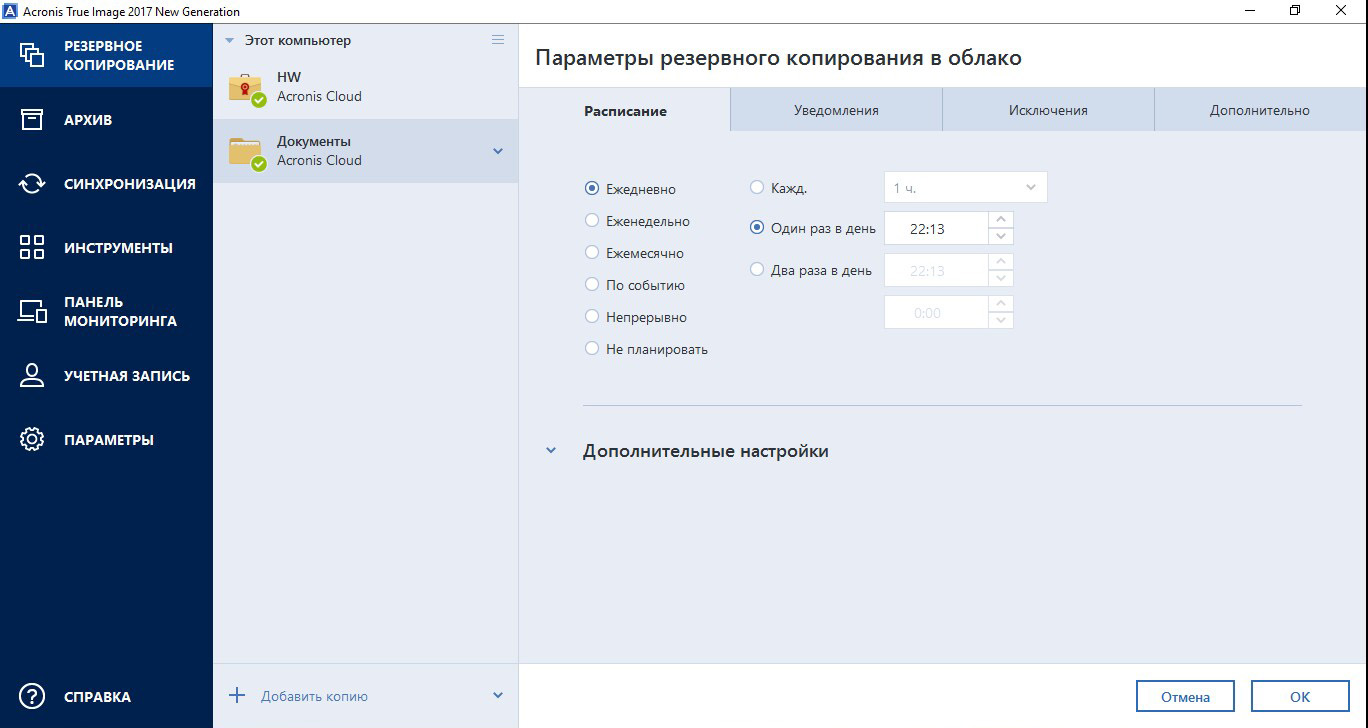Click the 22:13 once-a-day time field
The height and width of the screenshot is (728, 1368).
[x=937, y=229]
